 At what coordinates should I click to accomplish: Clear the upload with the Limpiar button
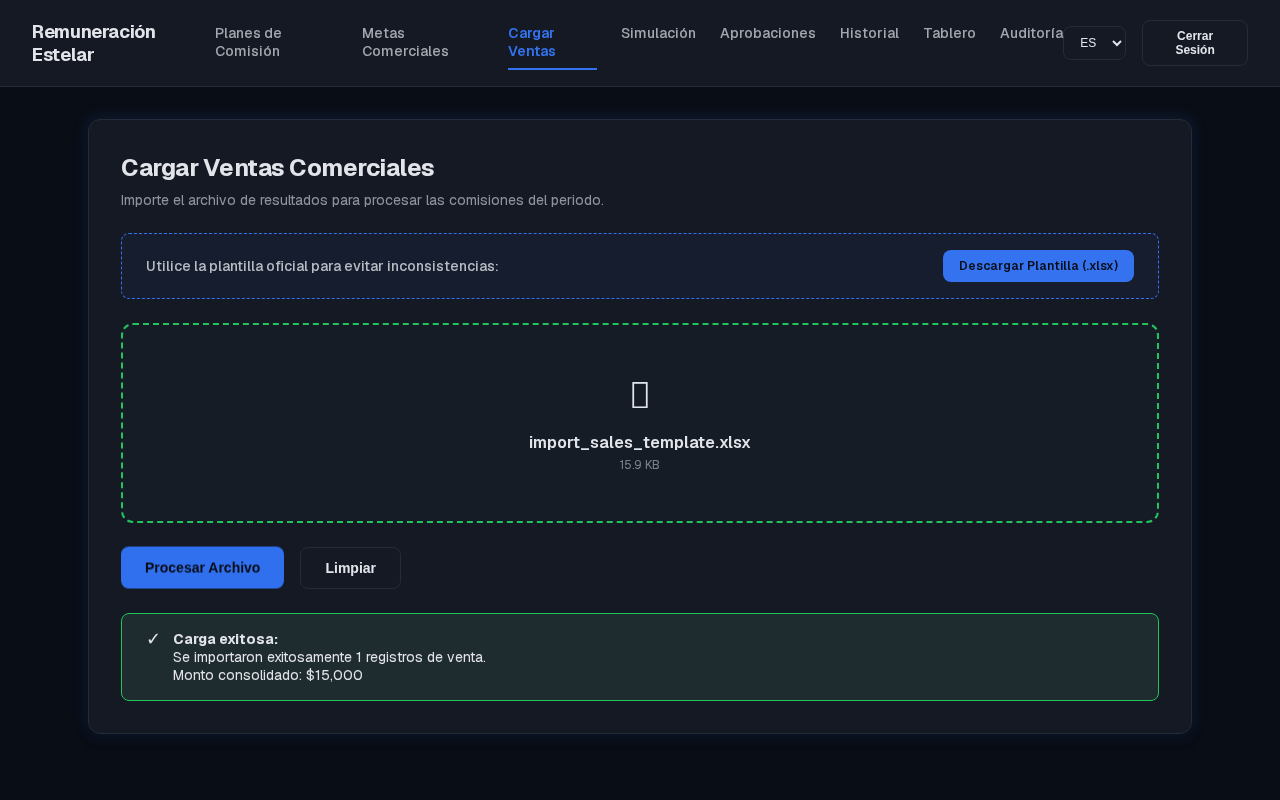point(350,568)
